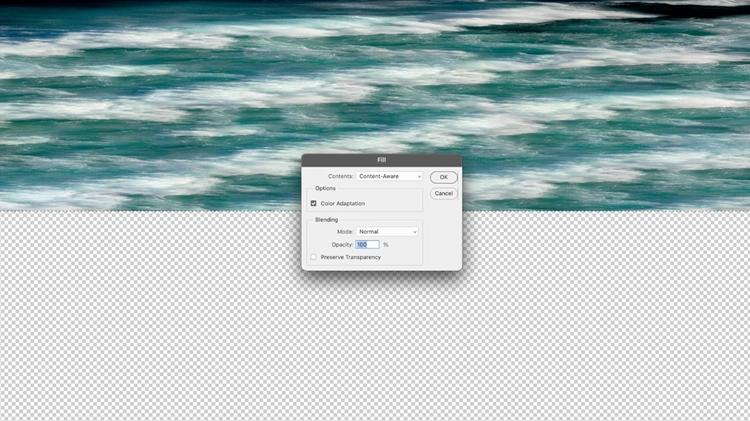The width and height of the screenshot is (750, 421).
Task: Enable the Preserve Transparency checkbox
Action: 313,257
